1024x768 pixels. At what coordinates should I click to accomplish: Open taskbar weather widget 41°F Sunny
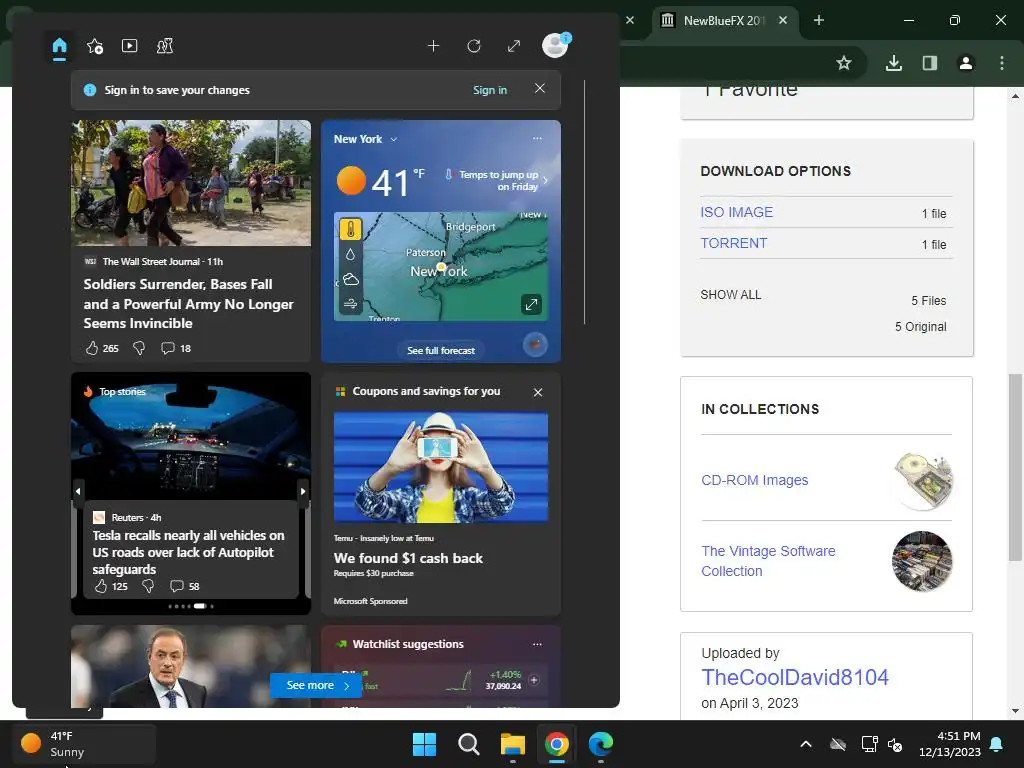coord(85,744)
